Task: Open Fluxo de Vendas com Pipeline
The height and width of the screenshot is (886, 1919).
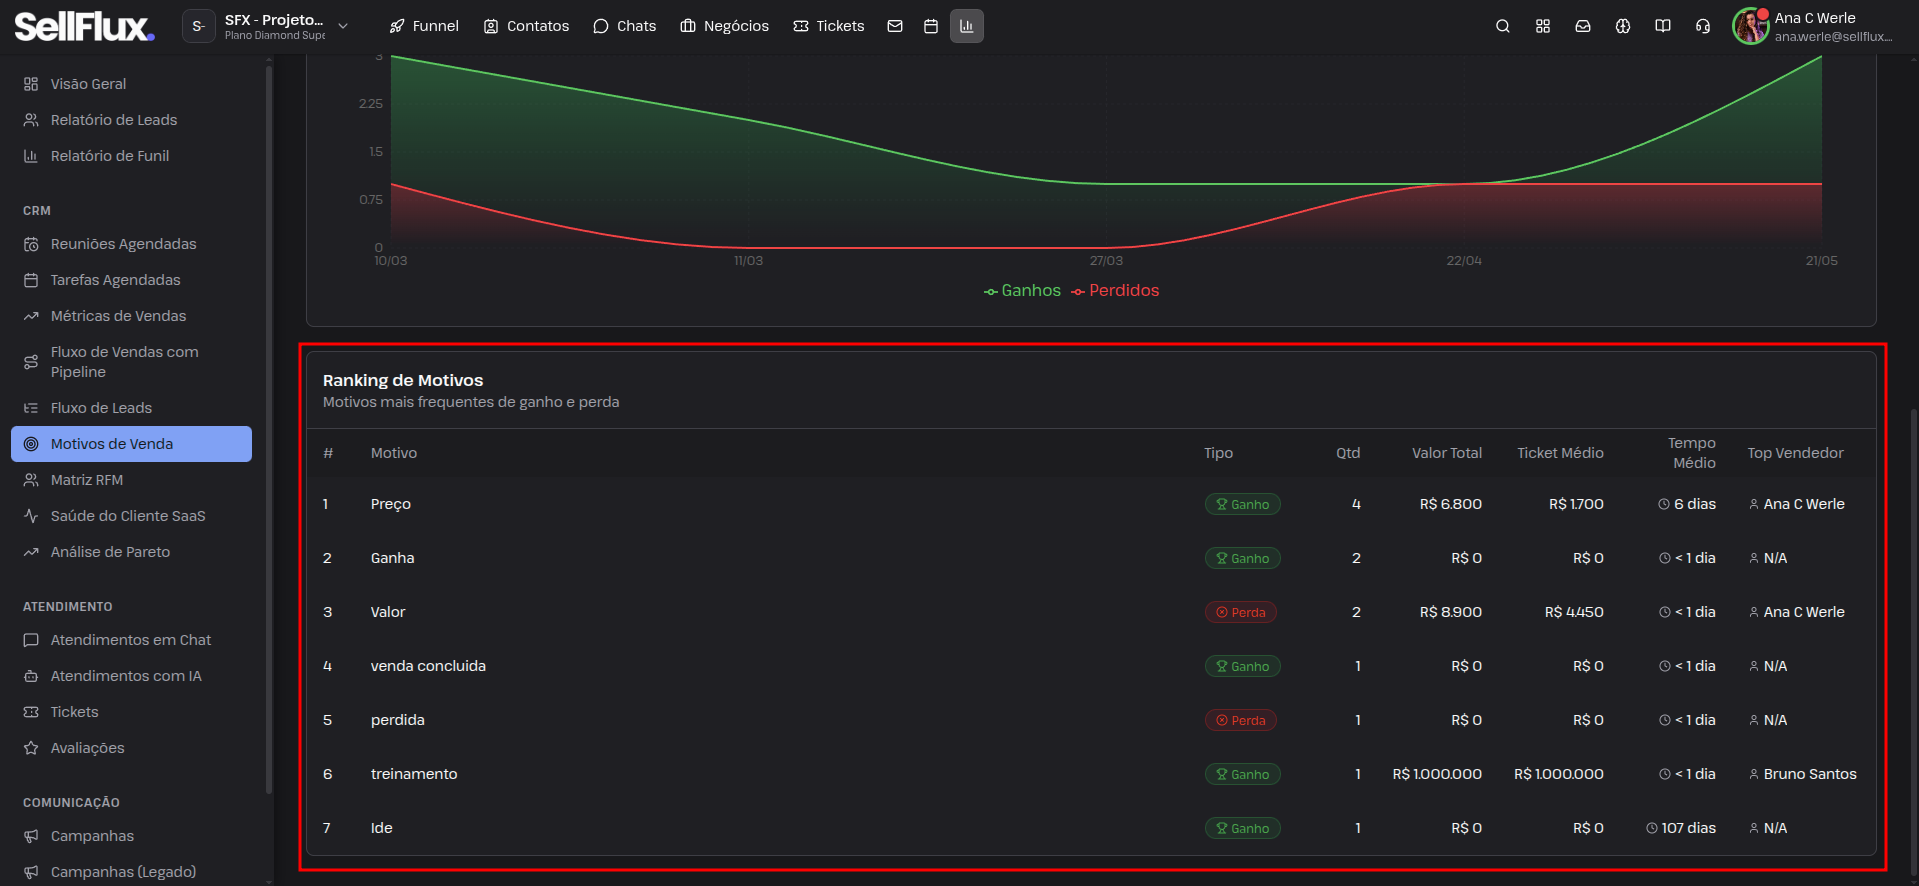Action: [x=131, y=362]
